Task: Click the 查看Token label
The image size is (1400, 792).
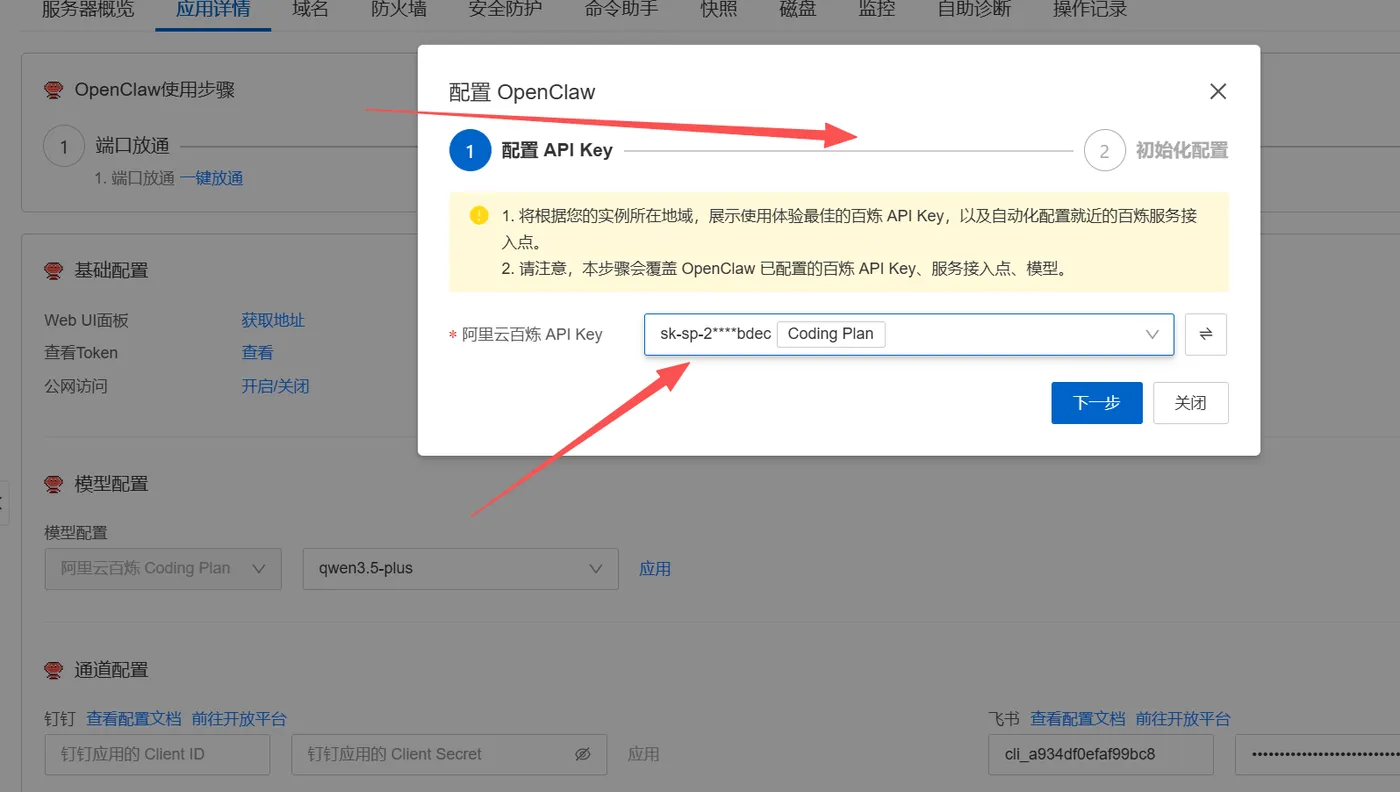Action: click(81, 353)
